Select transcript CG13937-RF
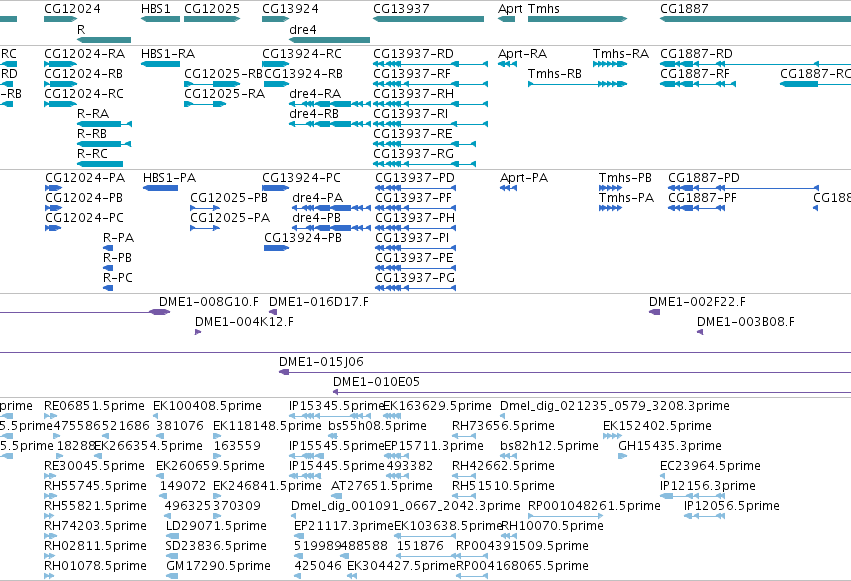 (x=412, y=74)
